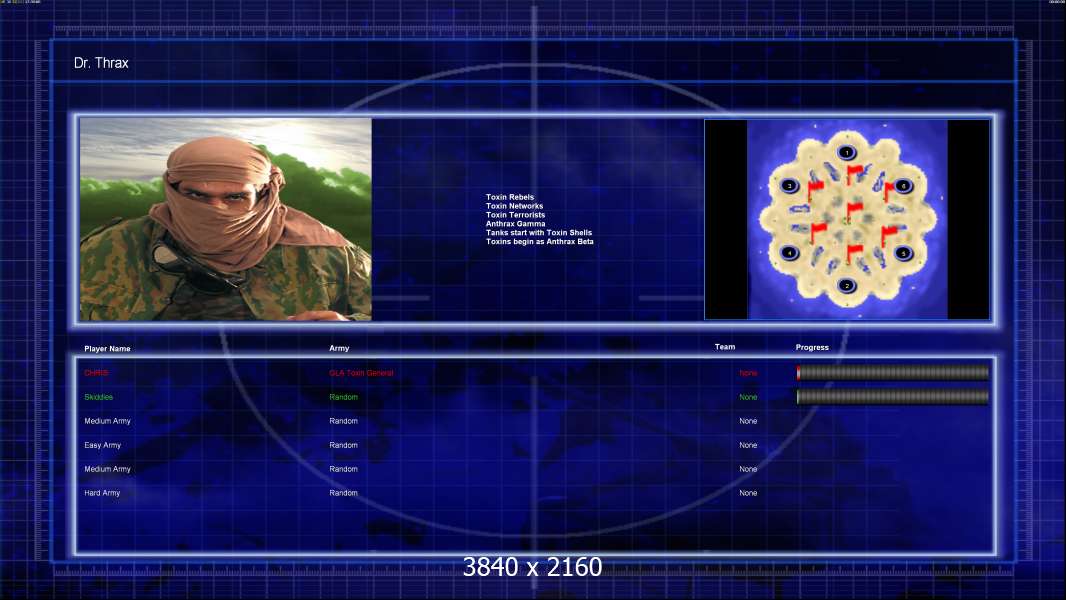The image size is (1066, 600).
Task: Click the Player Name column header
Action: tap(107, 349)
